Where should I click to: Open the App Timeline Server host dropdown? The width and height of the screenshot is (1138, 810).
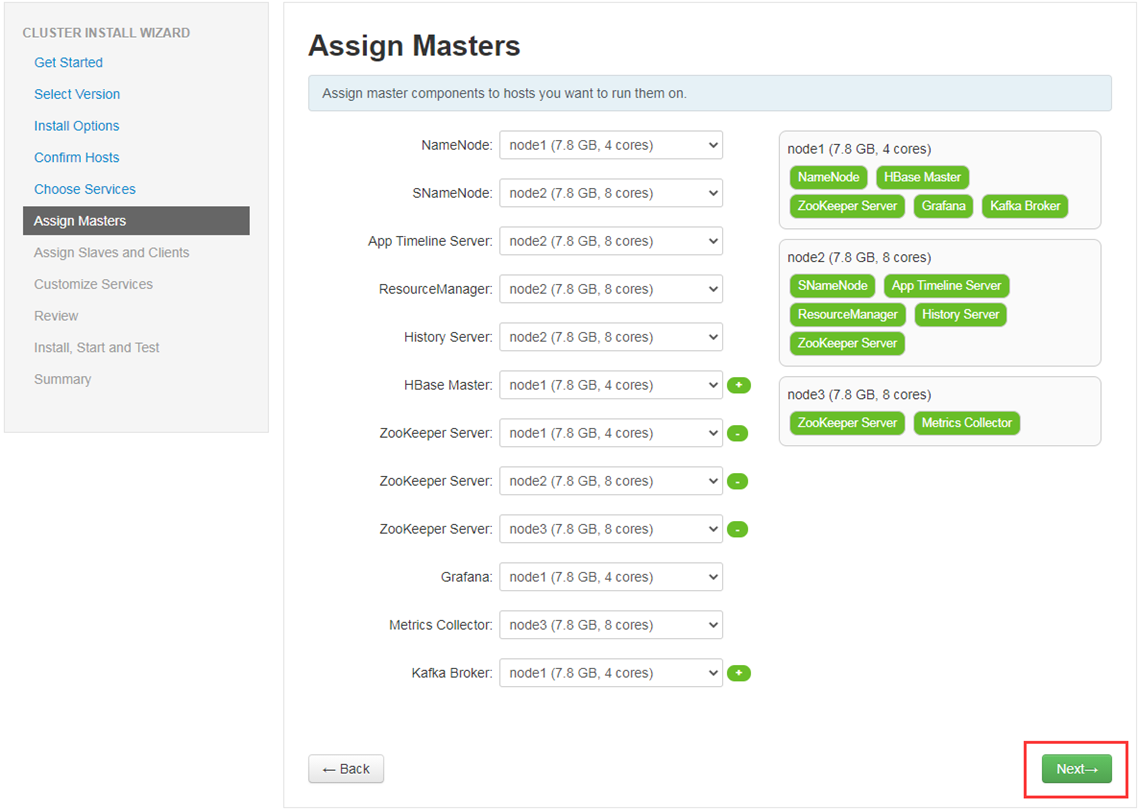click(x=611, y=241)
